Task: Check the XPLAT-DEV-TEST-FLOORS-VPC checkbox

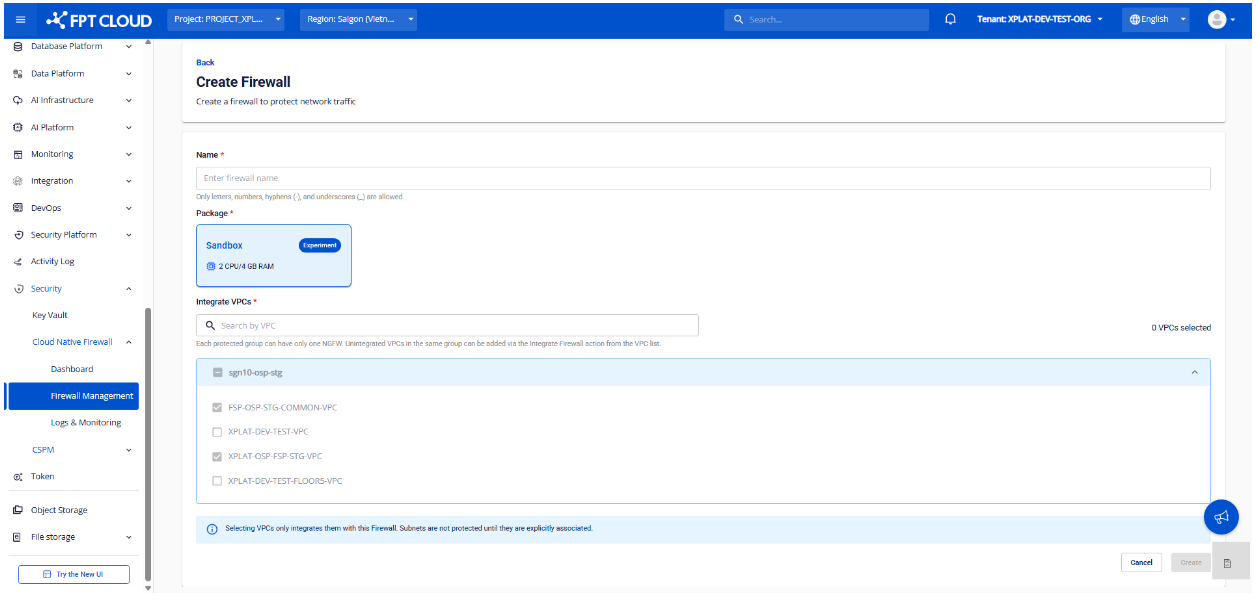Action: coord(217,481)
